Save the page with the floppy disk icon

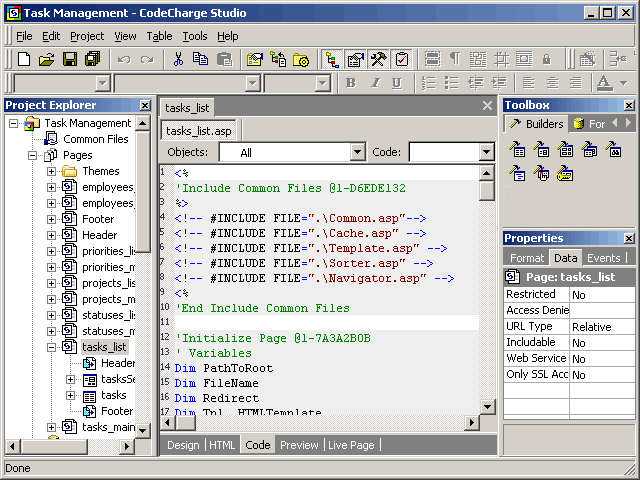tap(70, 60)
